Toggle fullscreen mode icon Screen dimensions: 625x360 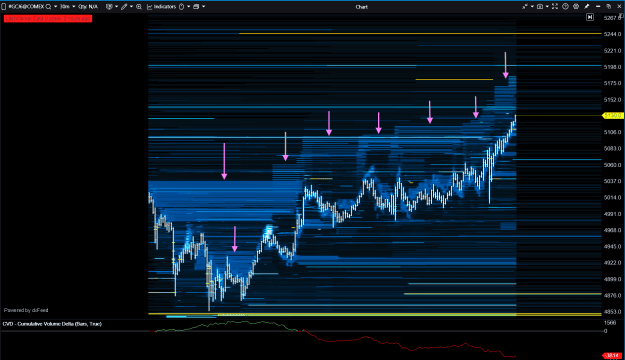pos(555,6)
